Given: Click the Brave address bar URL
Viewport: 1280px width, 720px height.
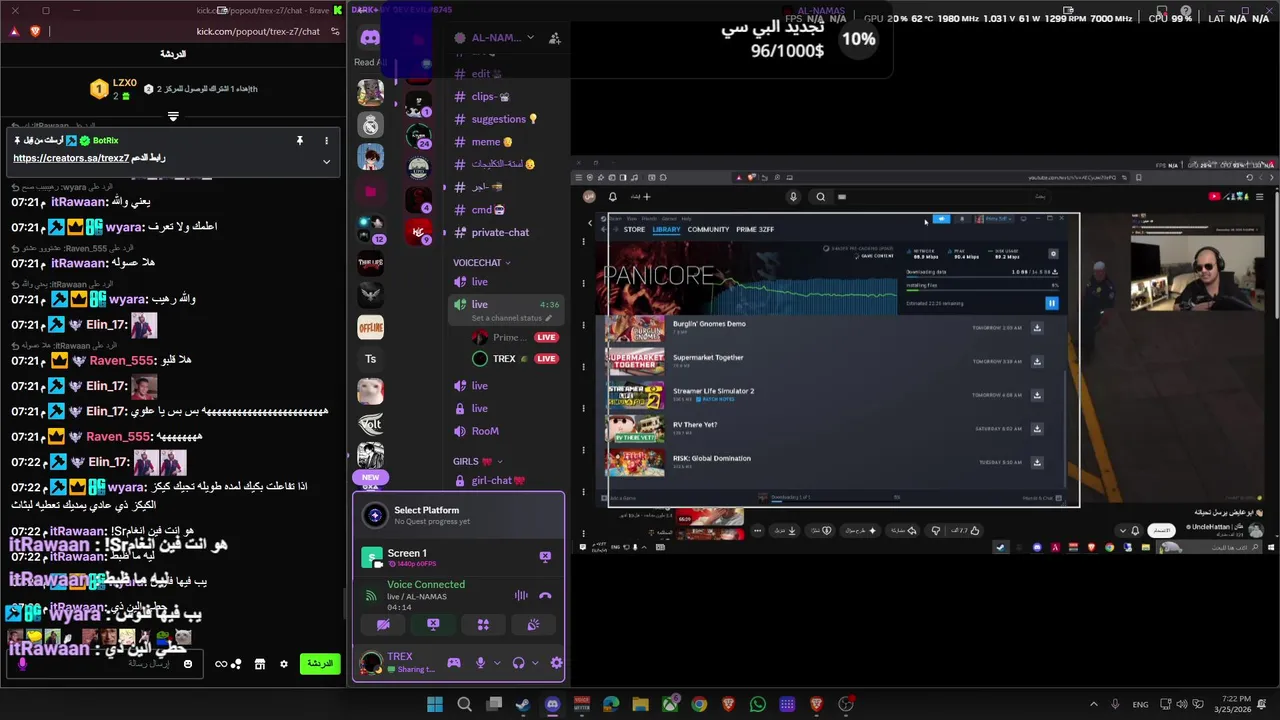Looking at the screenshot, I should pos(258,31).
